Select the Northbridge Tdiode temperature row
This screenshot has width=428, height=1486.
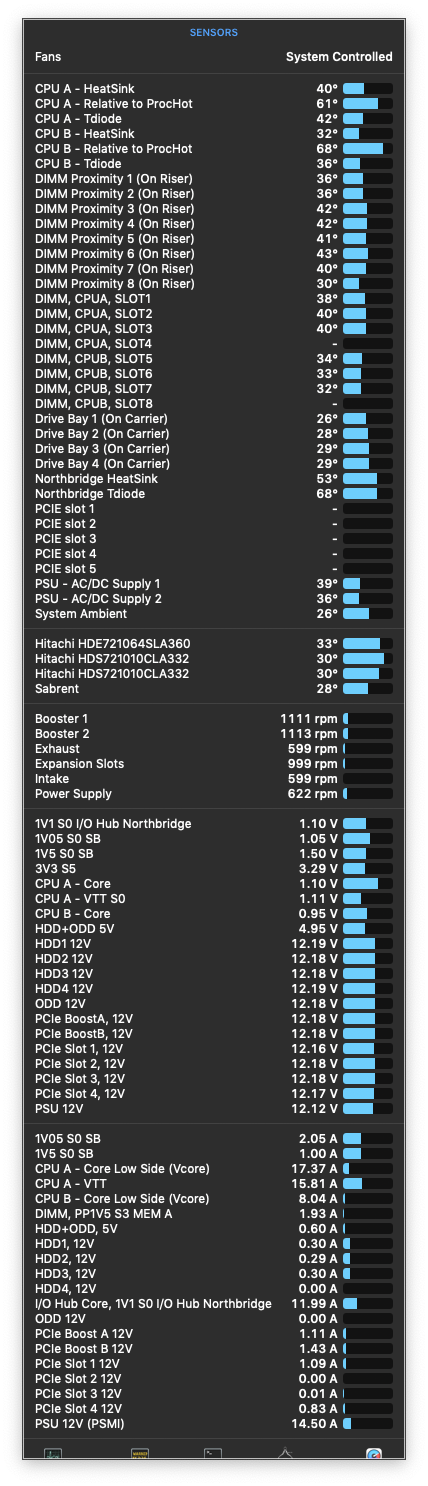pyautogui.click(x=214, y=494)
